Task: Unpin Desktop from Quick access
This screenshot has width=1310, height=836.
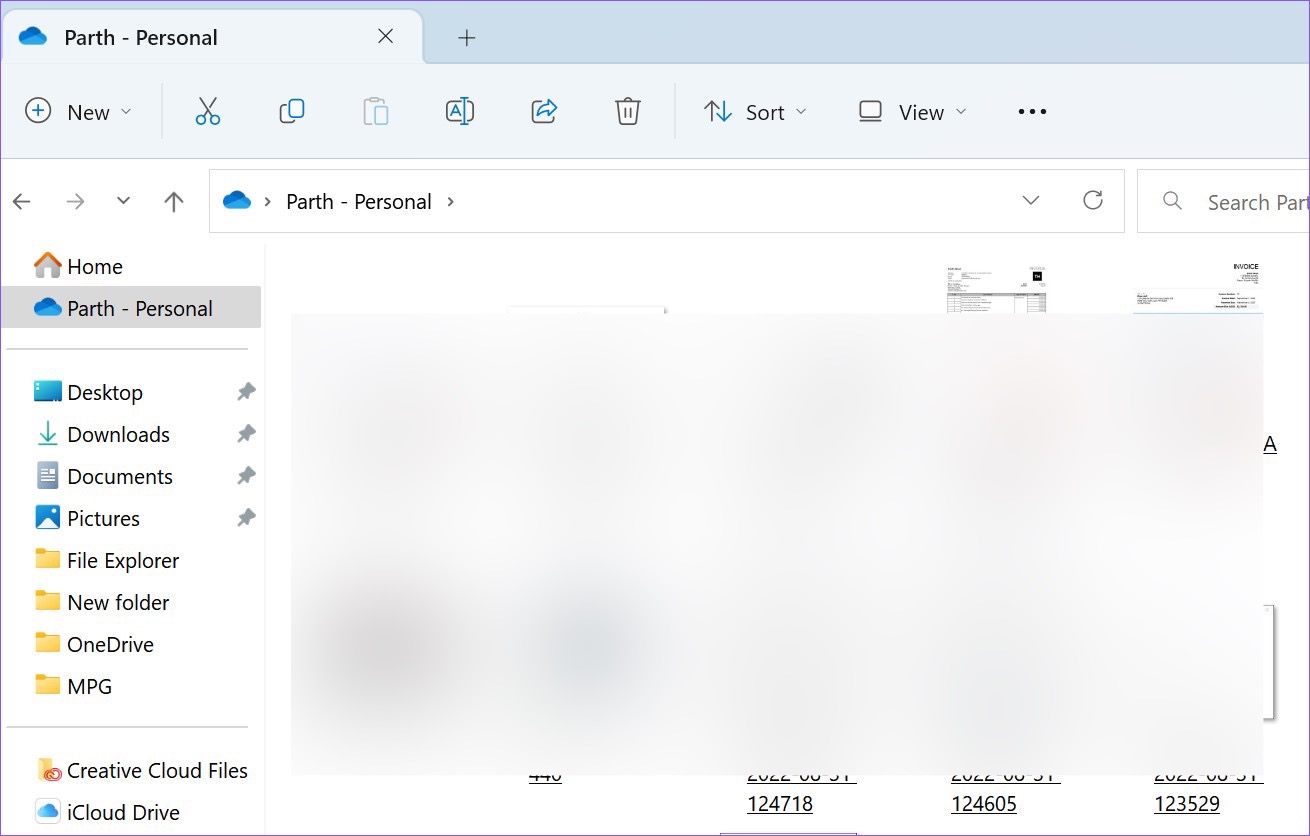Action: pos(246,392)
